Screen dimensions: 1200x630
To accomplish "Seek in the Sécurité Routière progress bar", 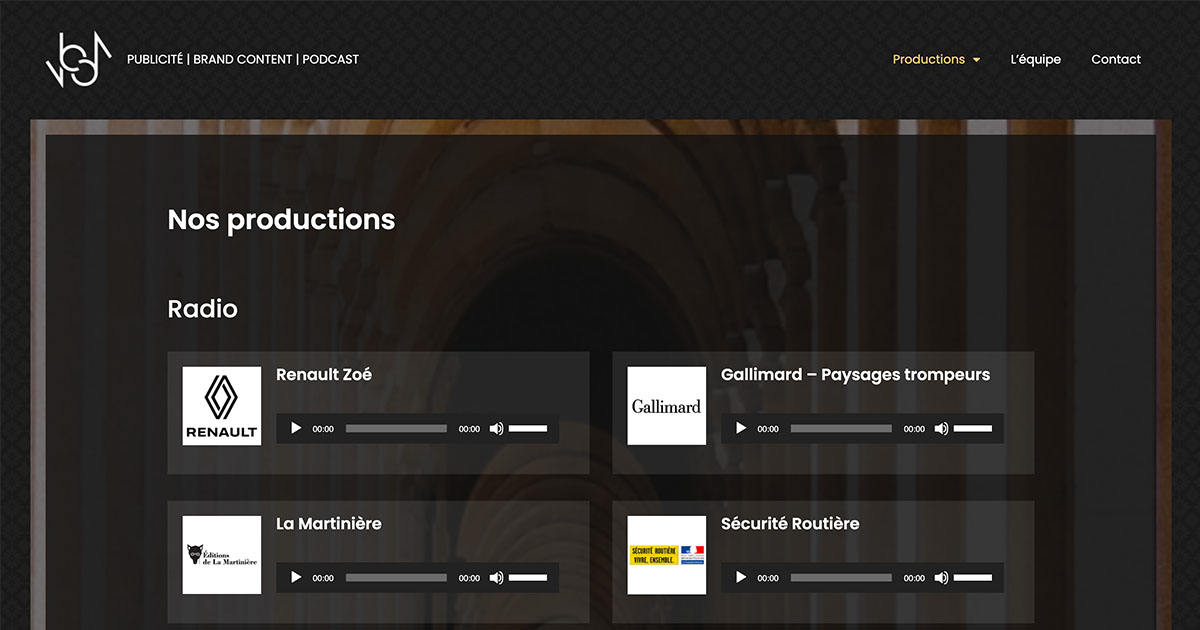I will (841, 578).
